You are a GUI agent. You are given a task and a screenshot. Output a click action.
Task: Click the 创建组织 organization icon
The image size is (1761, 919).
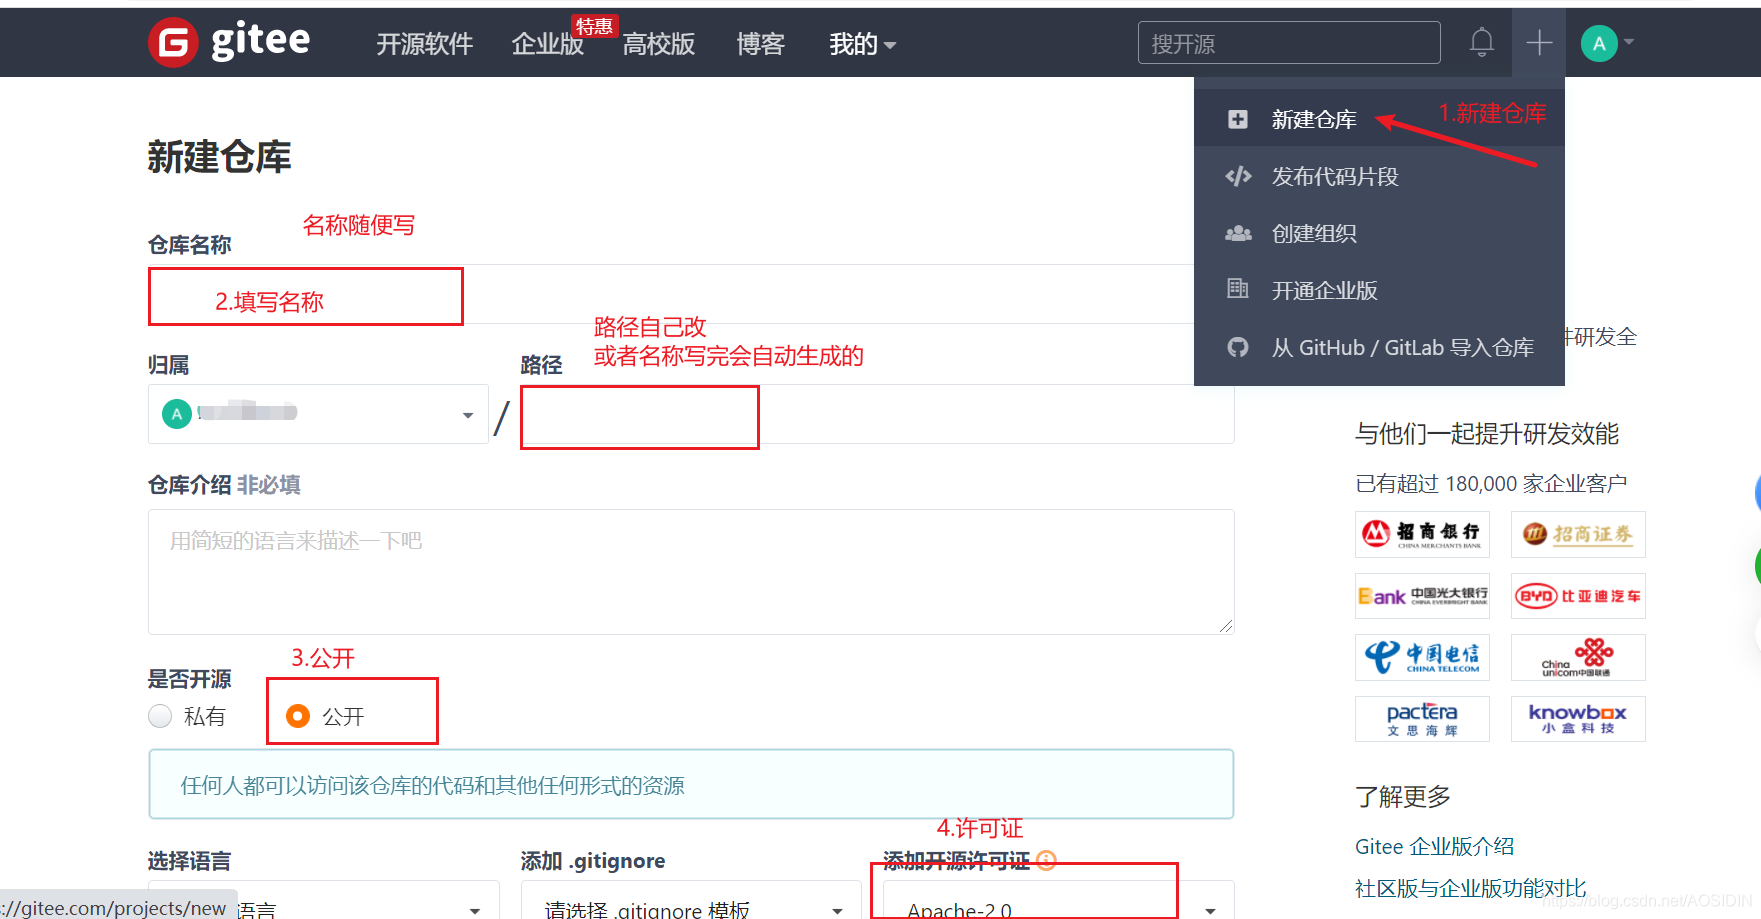tap(1238, 233)
